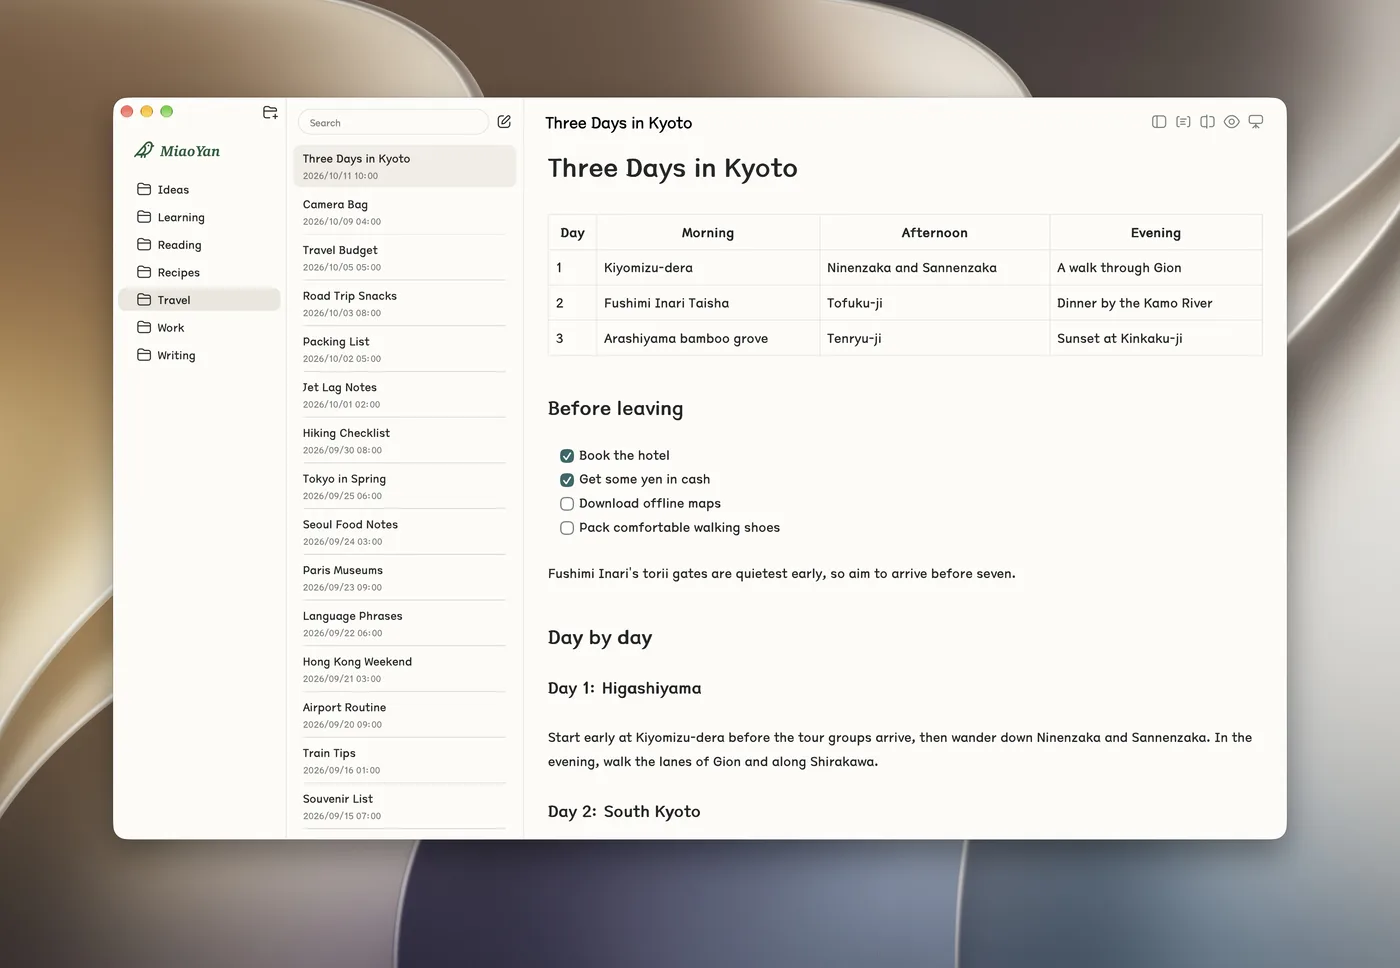Toggle the sidebar layout icon
This screenshot has width=1400, height=968.
pos(1159,122)
